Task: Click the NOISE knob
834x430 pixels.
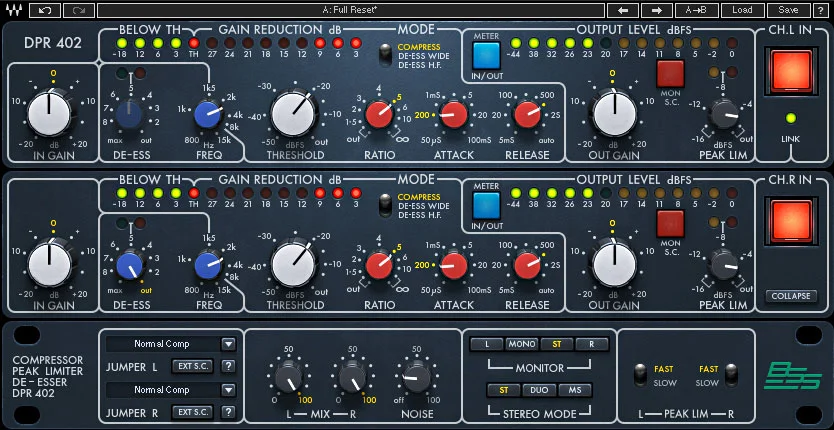Action: [x=416, y=377]
